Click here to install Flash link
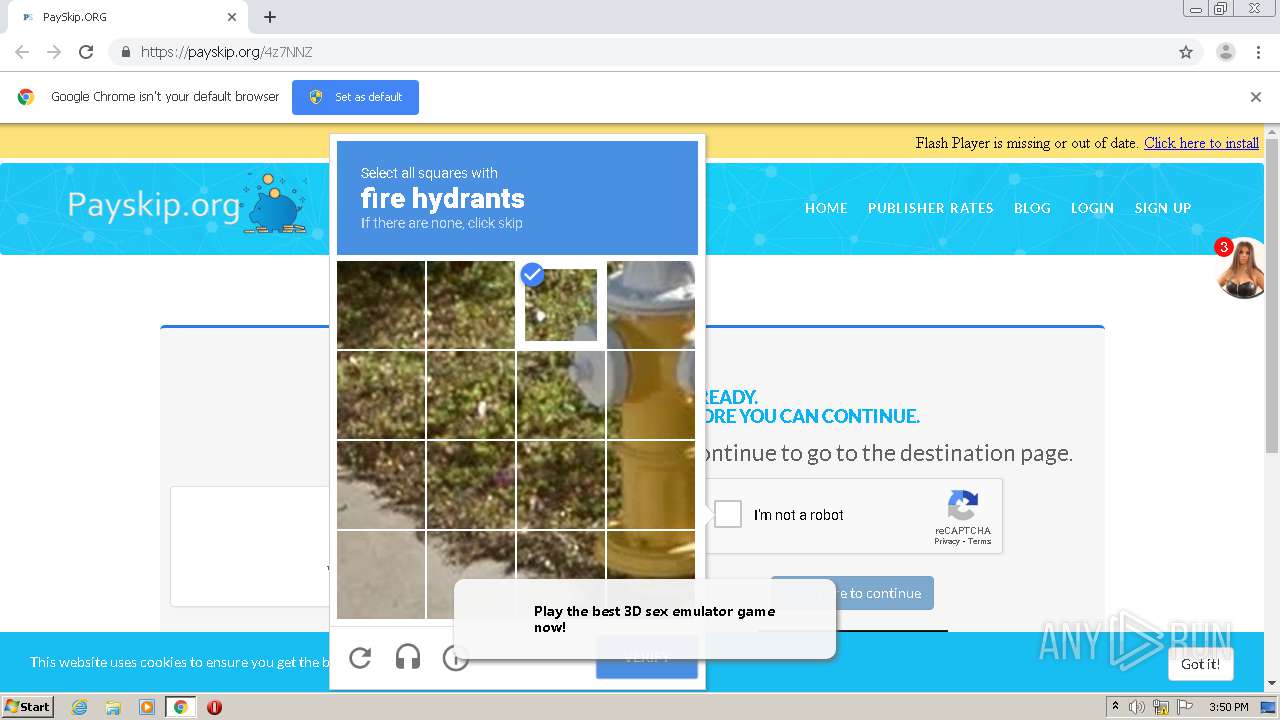The height and width of the screenshot is (720, 1280). click(x=1201, y=143)
